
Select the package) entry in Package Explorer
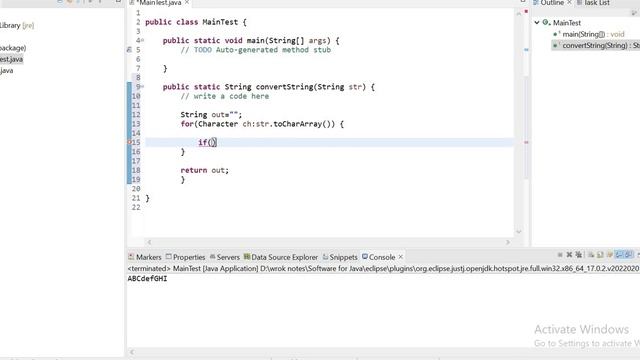13,48
